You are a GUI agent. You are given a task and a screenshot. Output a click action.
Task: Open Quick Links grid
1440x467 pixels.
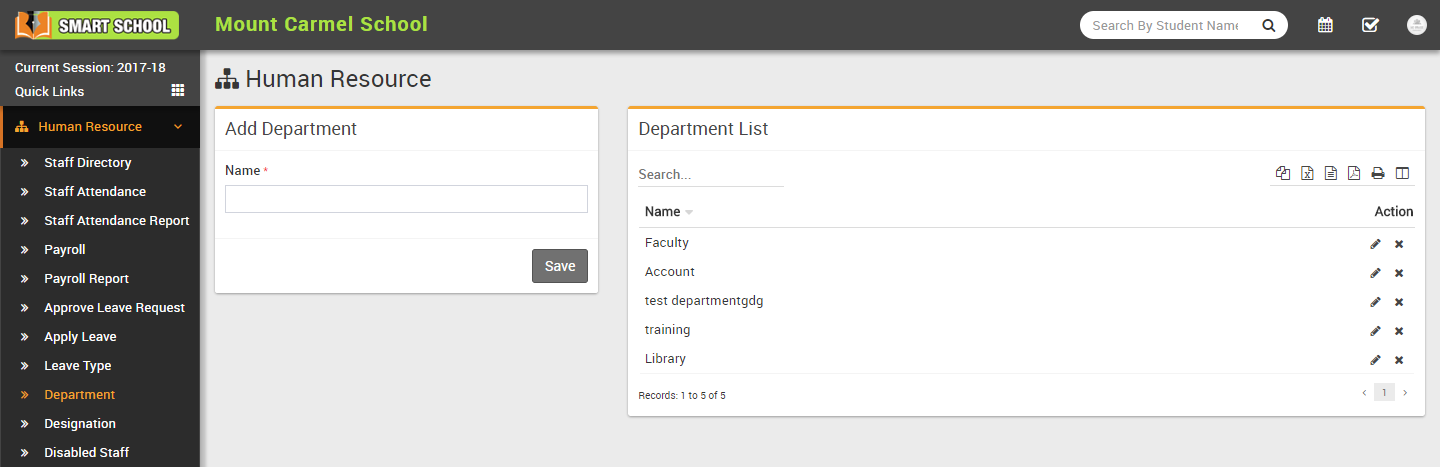178,90
